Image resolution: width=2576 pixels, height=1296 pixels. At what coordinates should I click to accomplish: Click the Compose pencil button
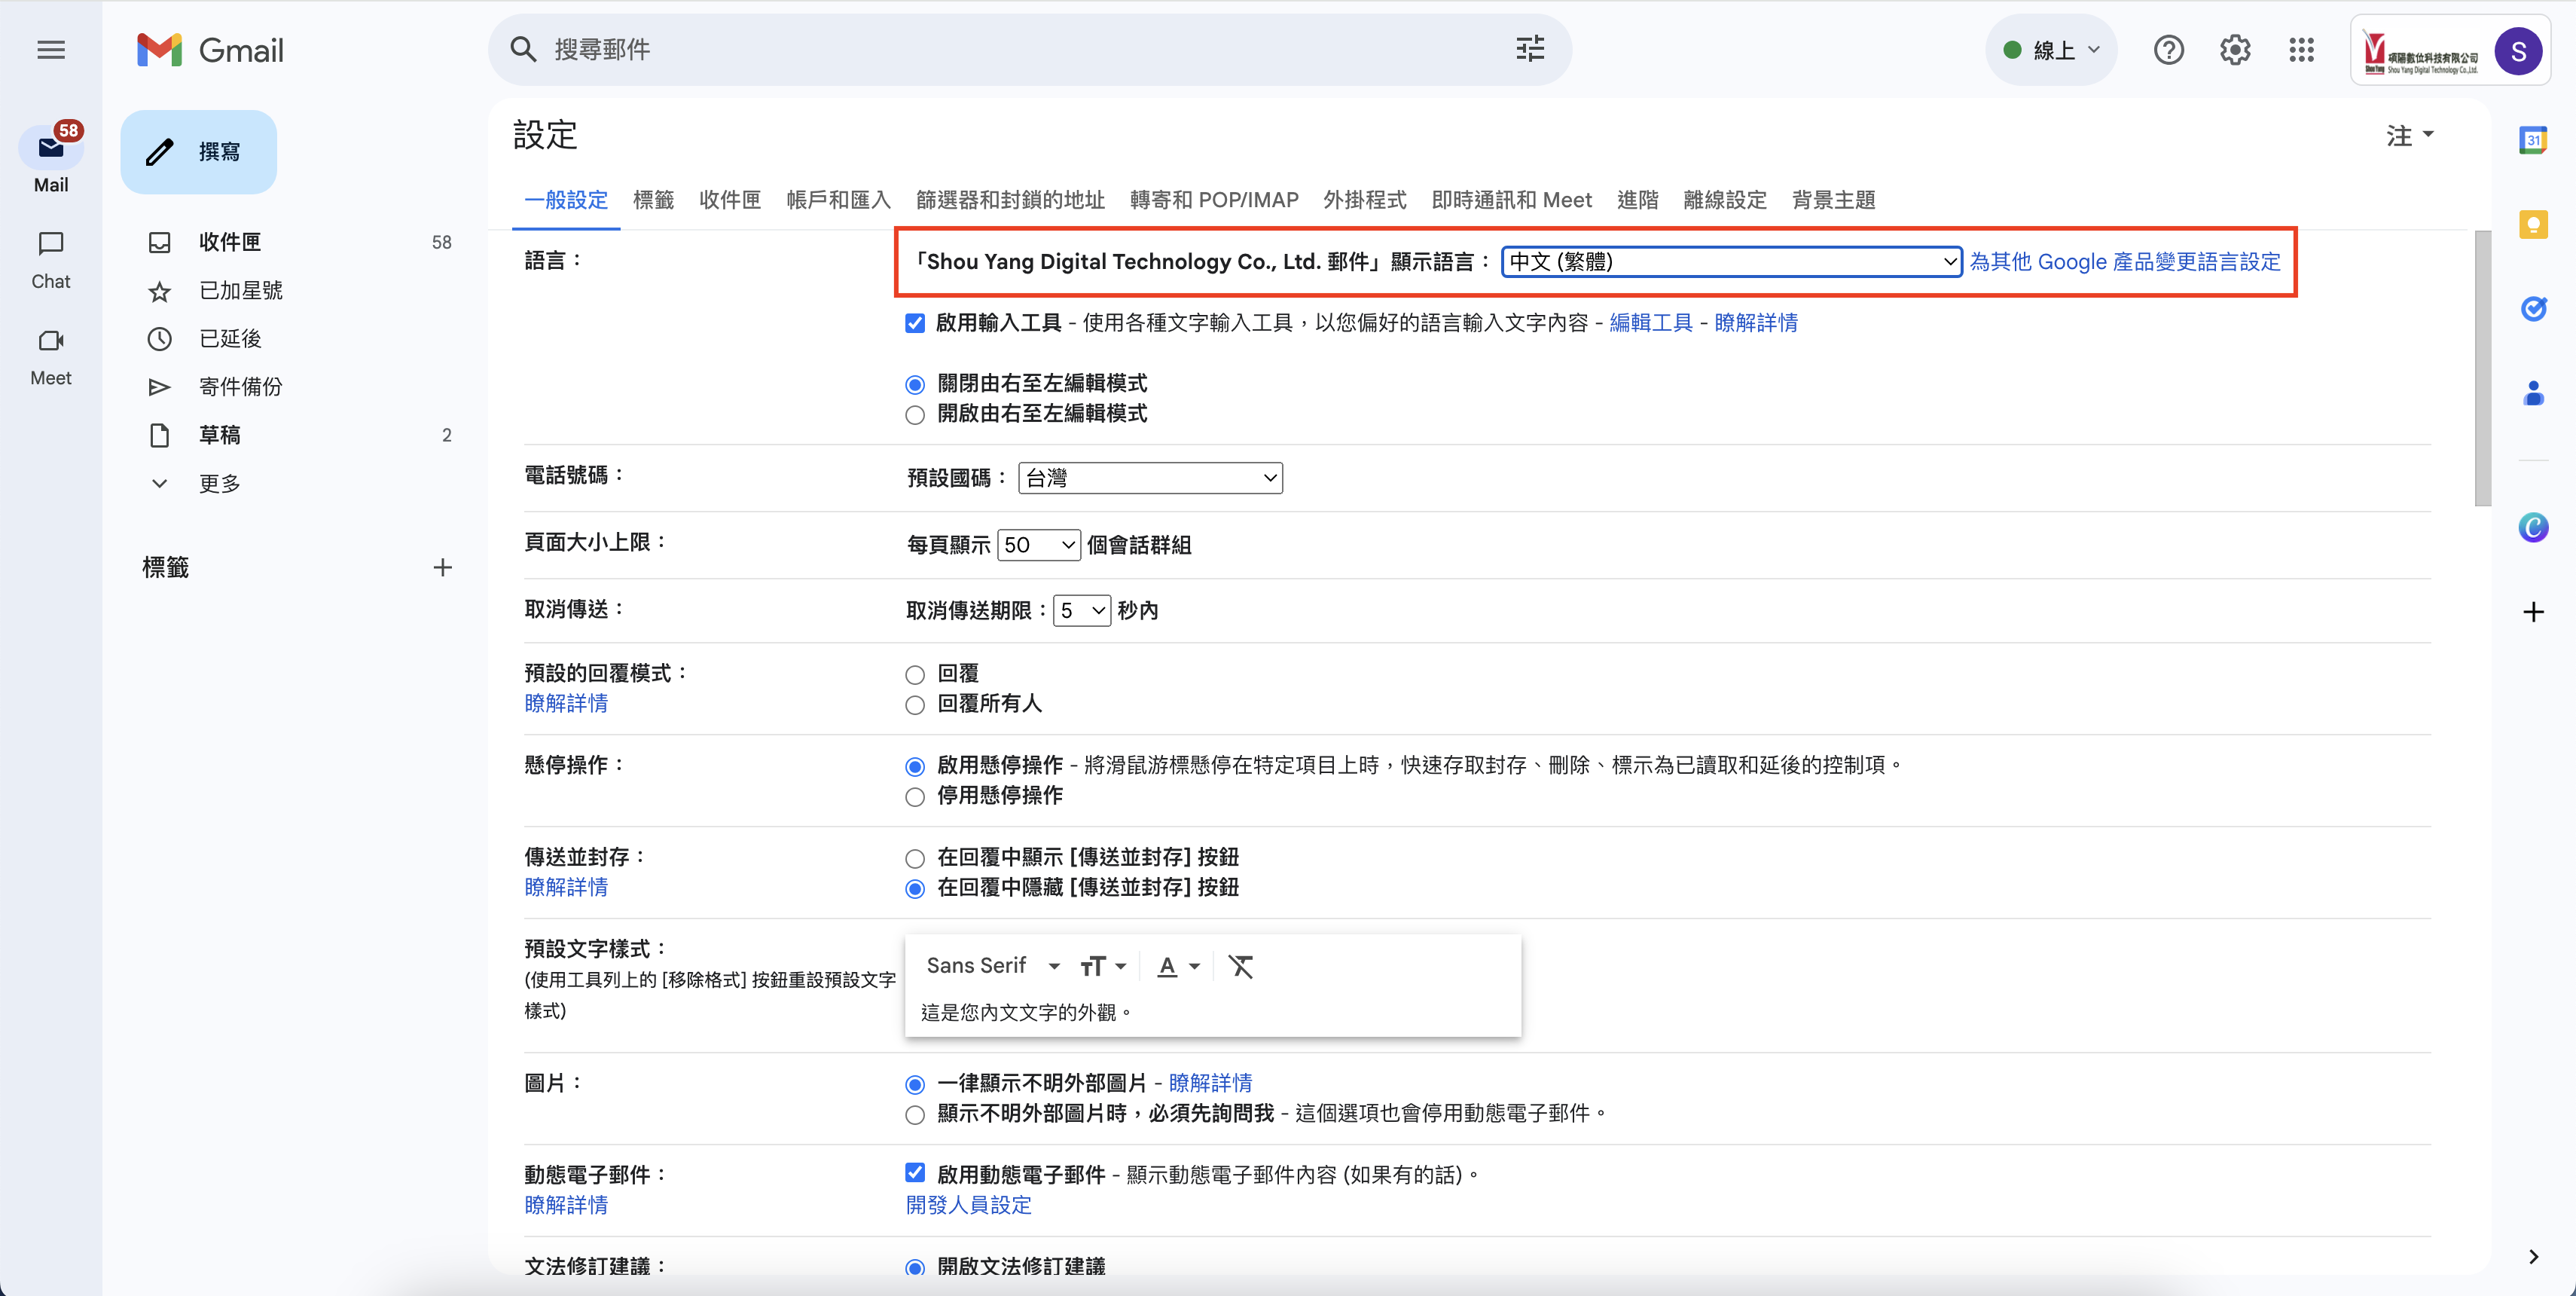pyautogui.click(x=198, y=152)
